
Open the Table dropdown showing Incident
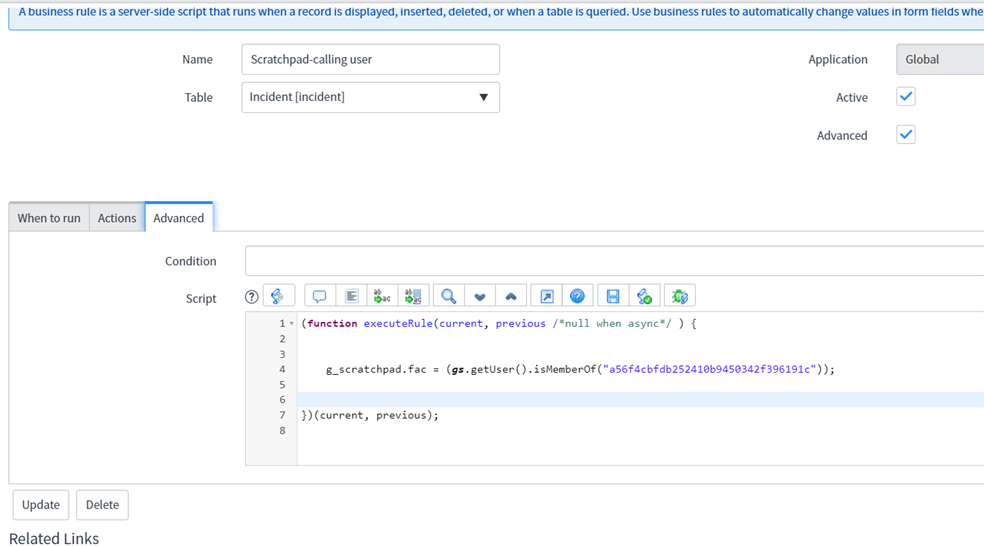tap(370, 97)
